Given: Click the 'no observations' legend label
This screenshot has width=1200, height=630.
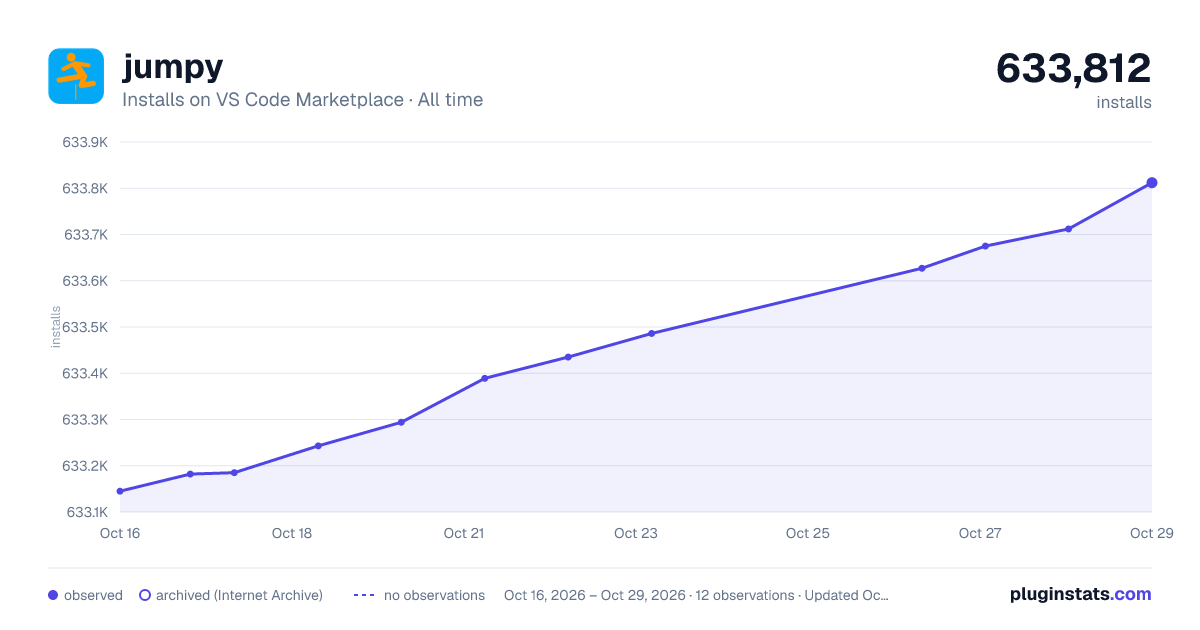Looking at the screenshot, I should tap(434, 595).
